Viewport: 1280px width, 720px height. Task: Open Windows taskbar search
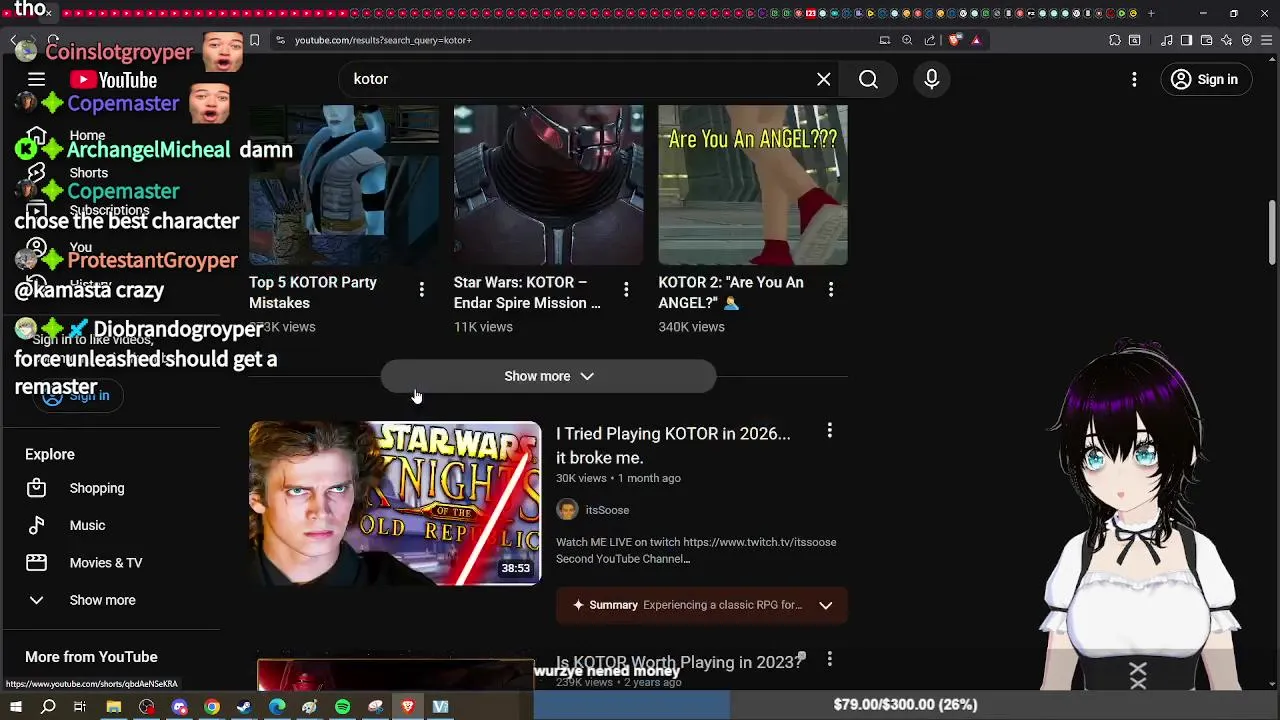[48, 707]
